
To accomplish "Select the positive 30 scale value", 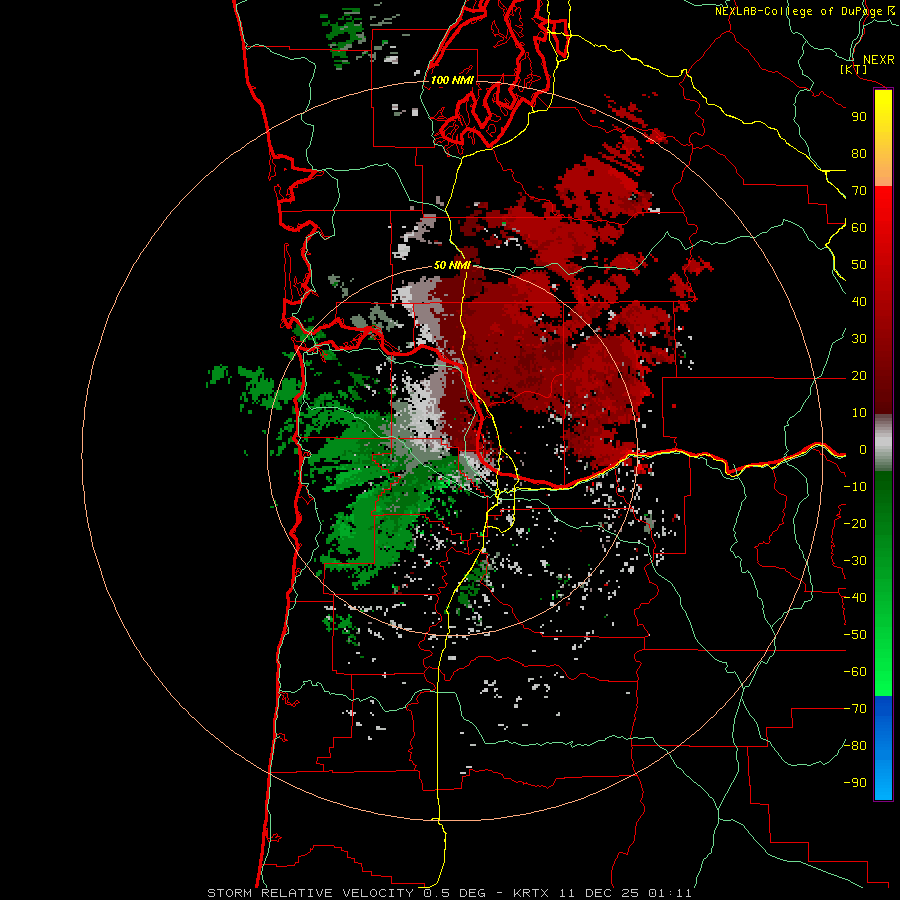I will point(859,339).
